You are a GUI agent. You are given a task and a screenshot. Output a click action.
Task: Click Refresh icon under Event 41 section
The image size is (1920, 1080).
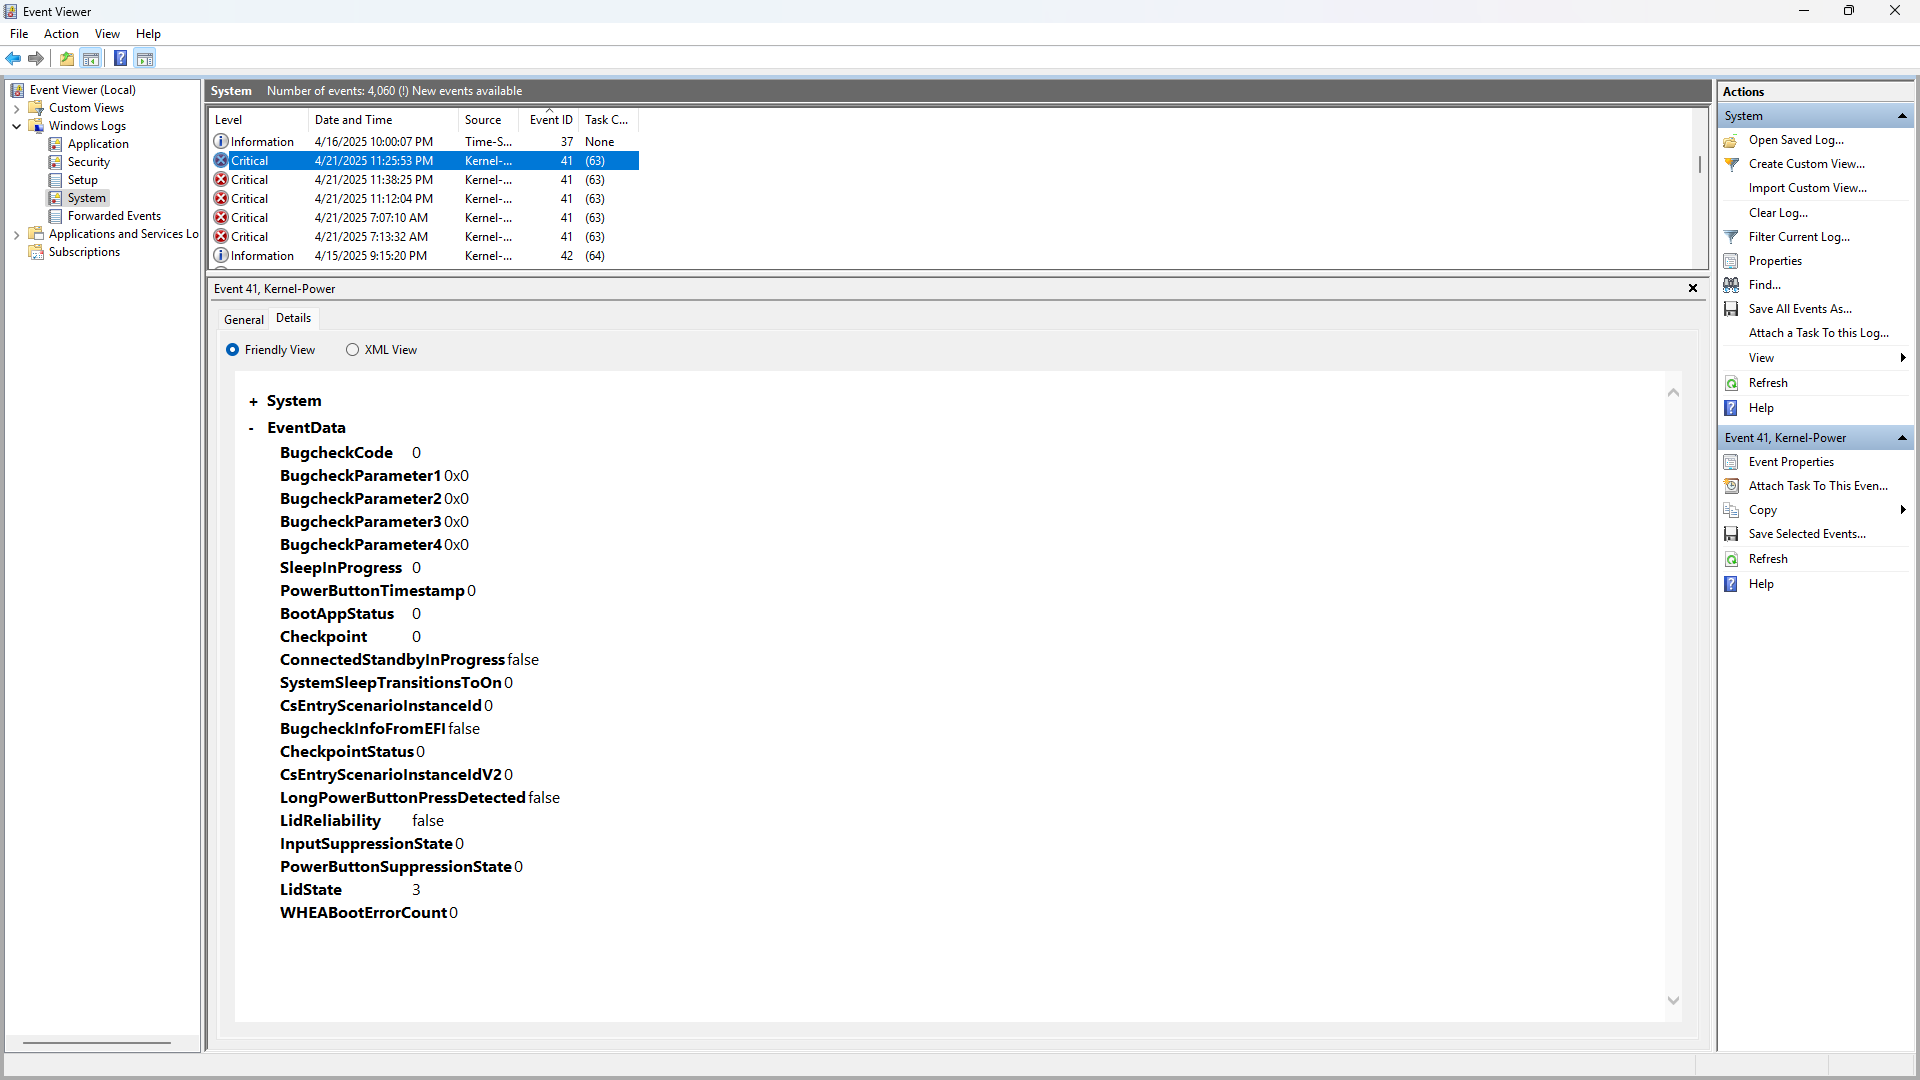[x=1731, y=560]
